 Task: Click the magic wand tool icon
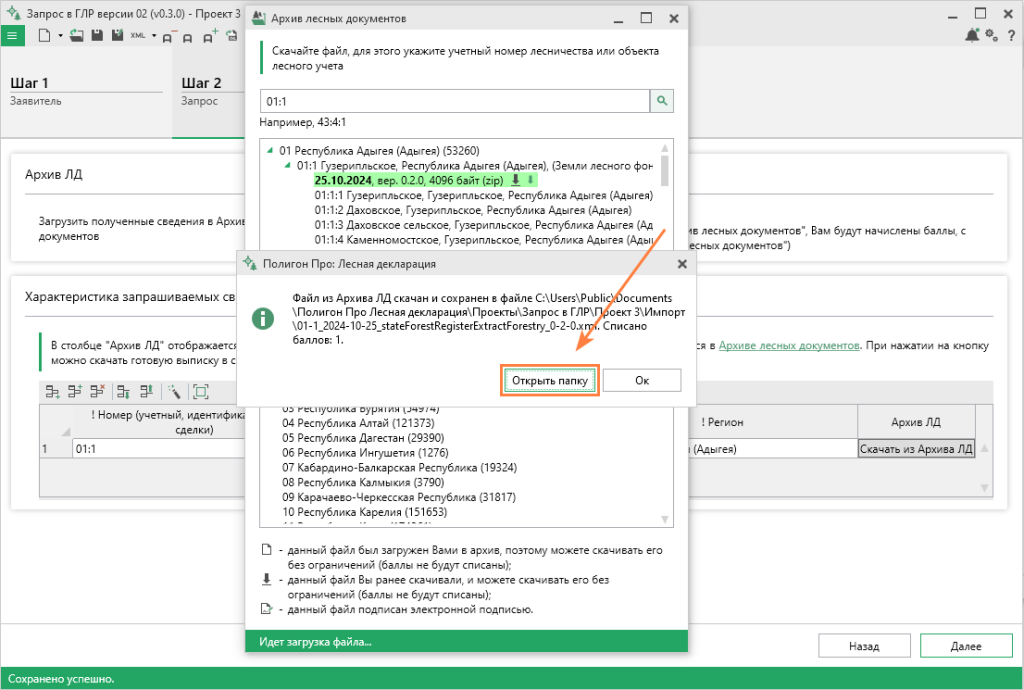pos(174,392)
